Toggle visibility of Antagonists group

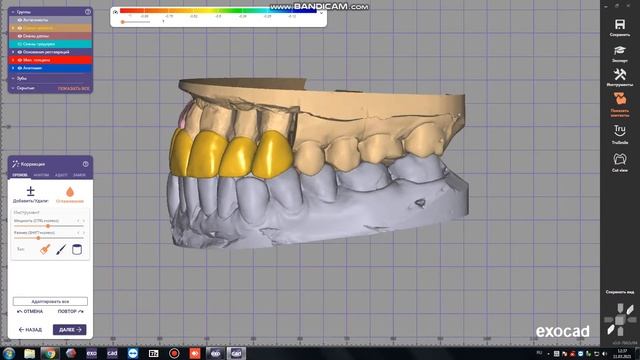tap(20, 20)
